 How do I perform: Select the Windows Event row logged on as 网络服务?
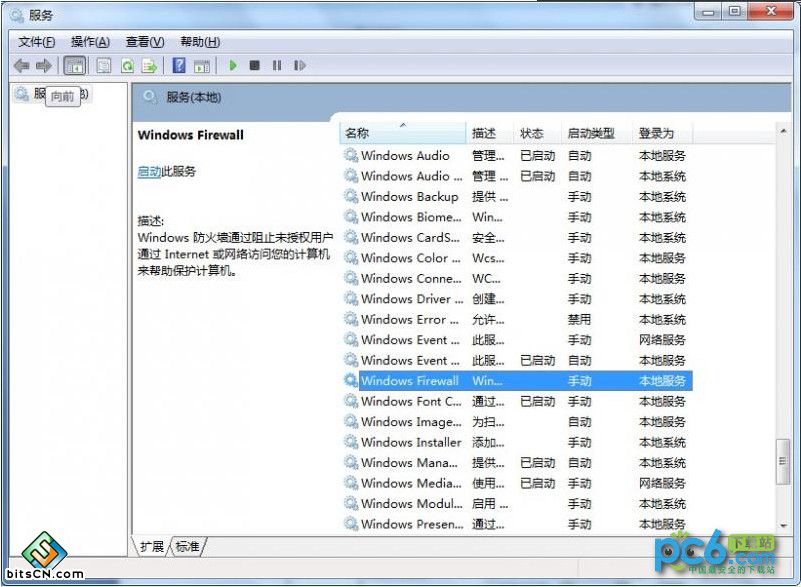click(516, 340)
